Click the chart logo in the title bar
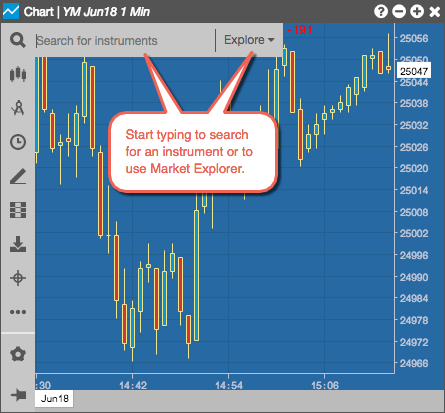Viewport: 445px width, 413px height. [11, 11]
